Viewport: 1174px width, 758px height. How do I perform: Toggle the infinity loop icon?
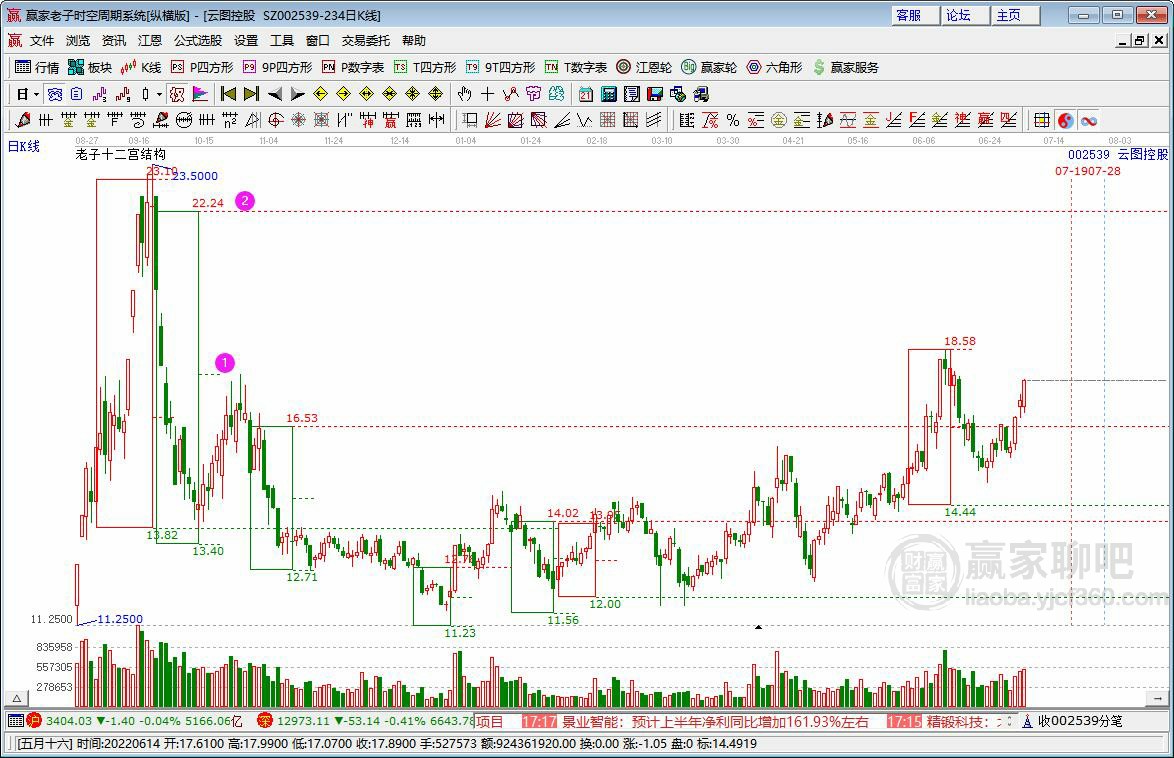(1089, 120)
